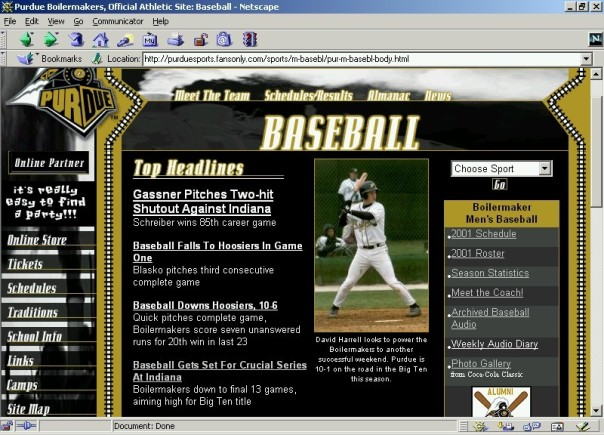Go back with the Back arrow icon
The width and height of the screenshot is (604, 435).
(27, 39)
